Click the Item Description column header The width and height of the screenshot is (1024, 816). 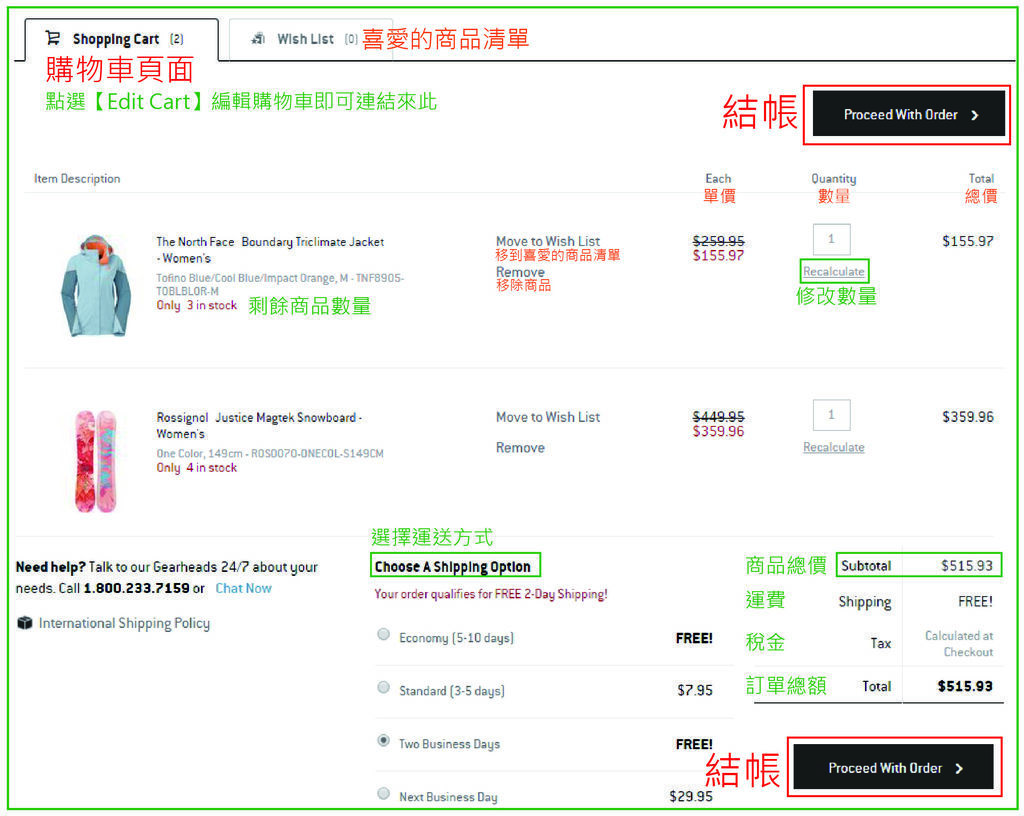pos(77,178)
